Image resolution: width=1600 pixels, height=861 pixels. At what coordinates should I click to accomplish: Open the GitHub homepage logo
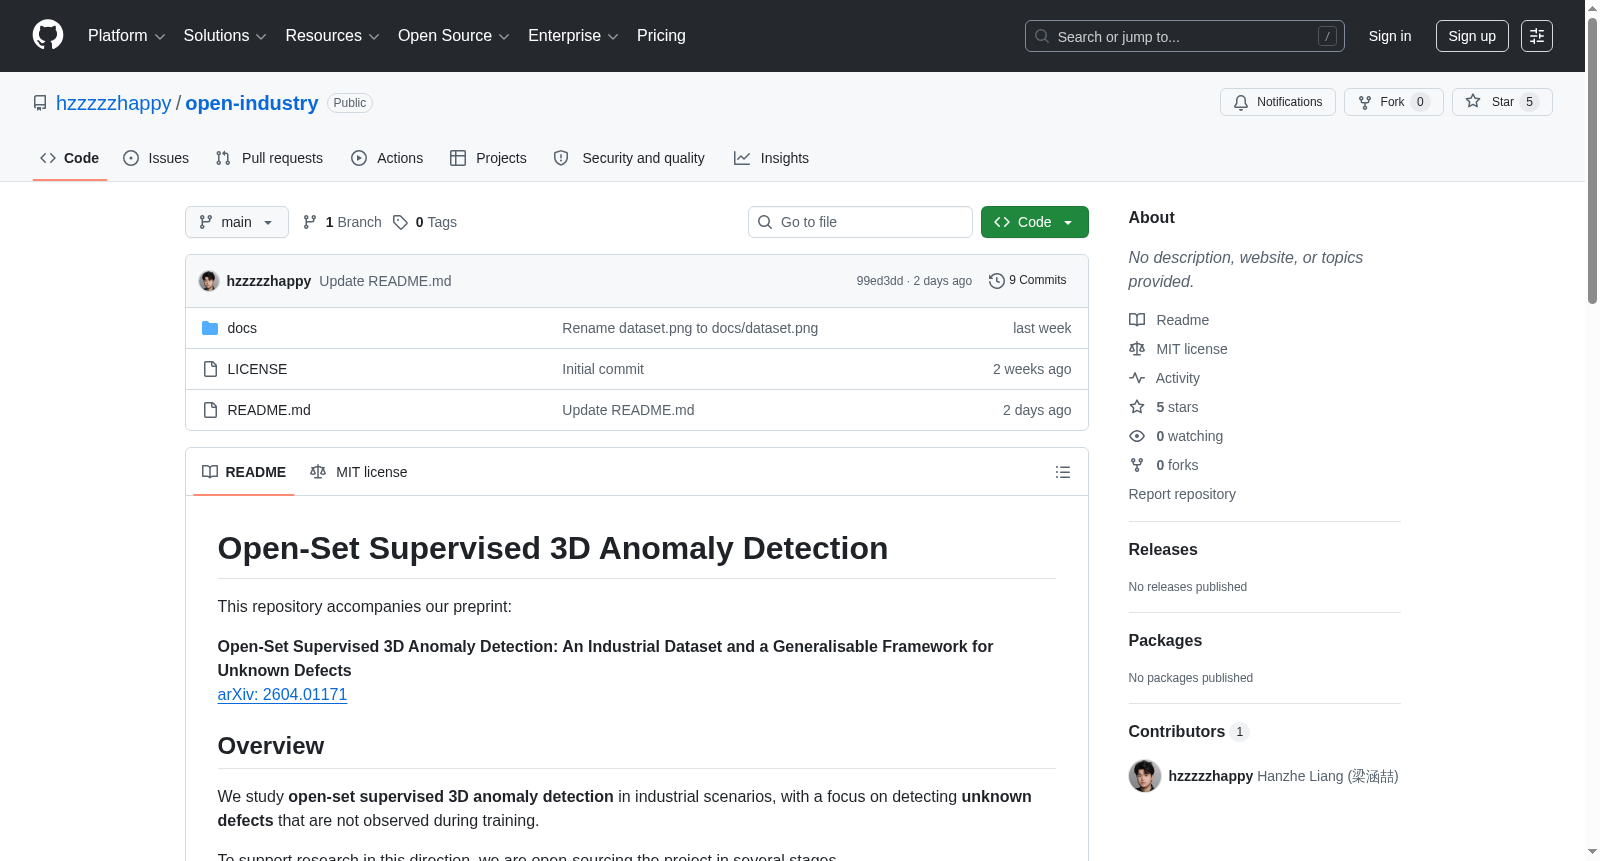pos(48,36)
